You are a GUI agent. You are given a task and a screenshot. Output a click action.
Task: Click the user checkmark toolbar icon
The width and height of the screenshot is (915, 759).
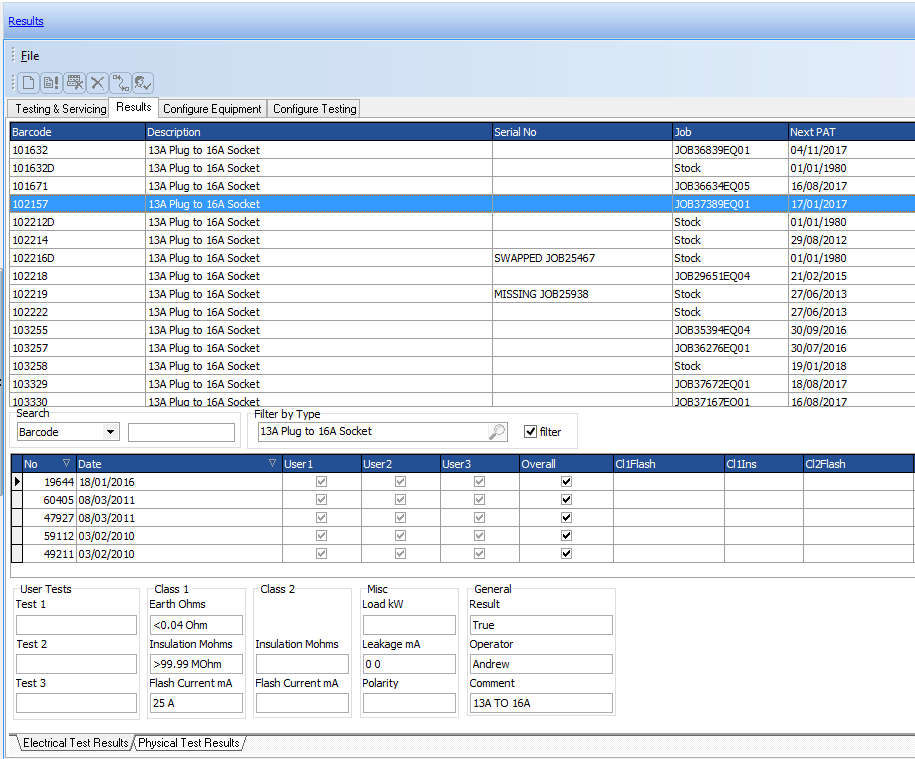(143, 83)
